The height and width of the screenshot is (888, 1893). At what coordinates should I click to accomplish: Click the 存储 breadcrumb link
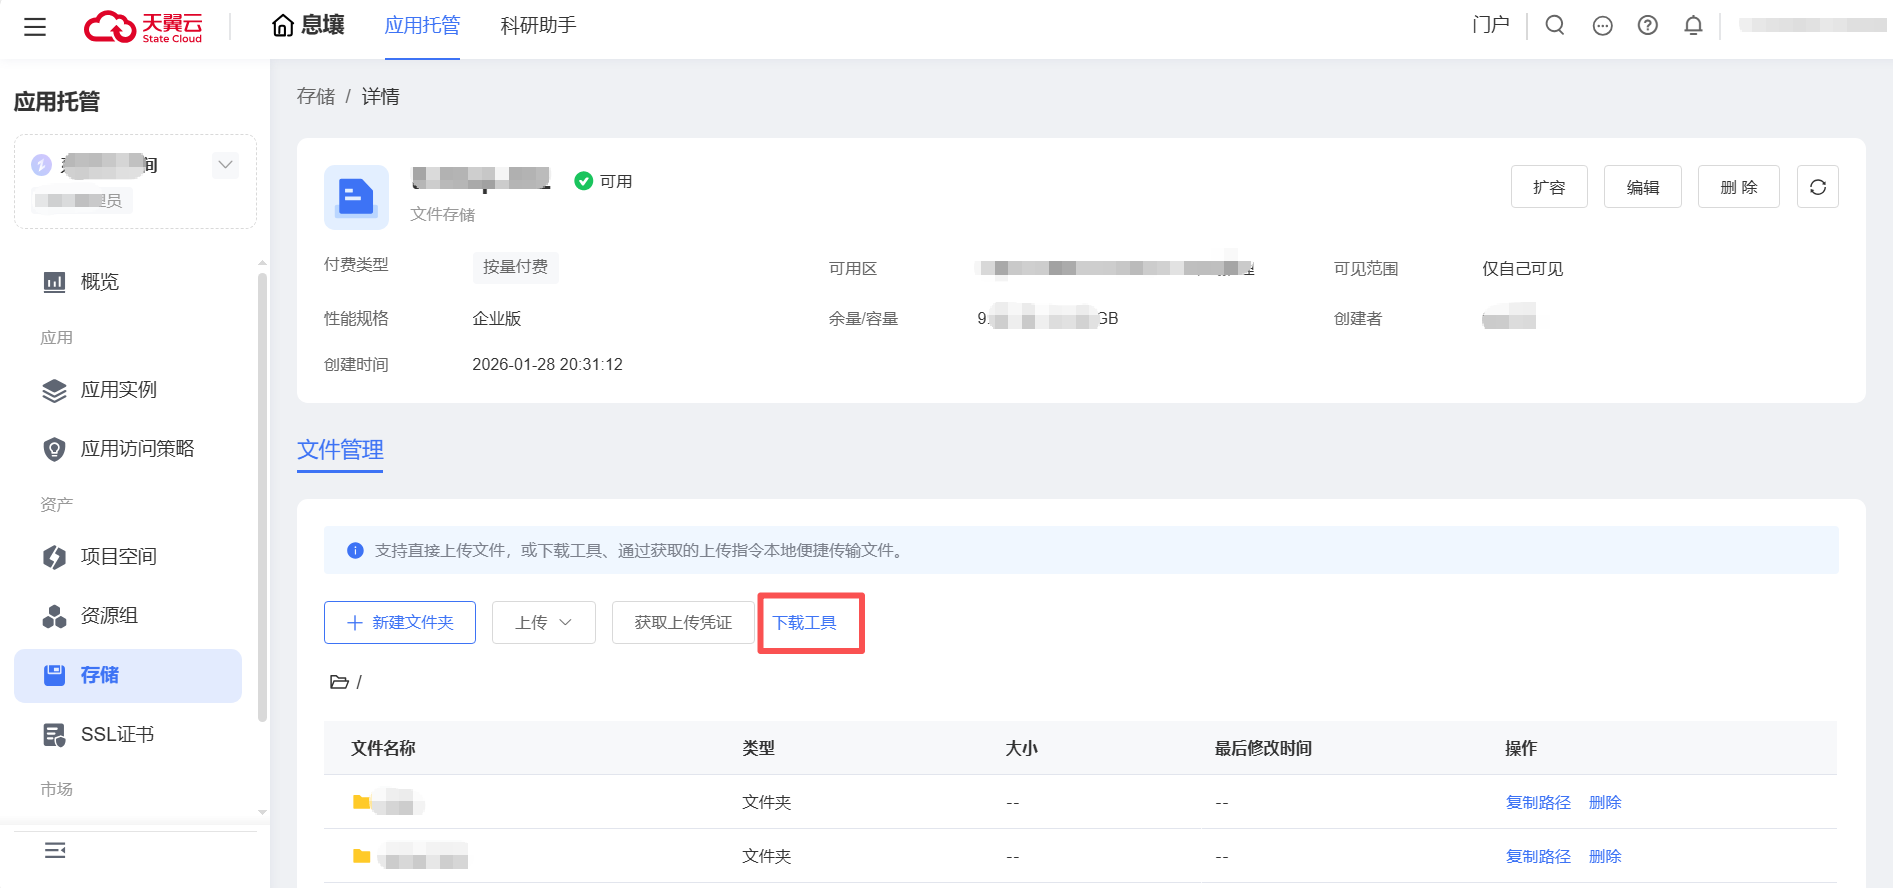click(316, 97)
